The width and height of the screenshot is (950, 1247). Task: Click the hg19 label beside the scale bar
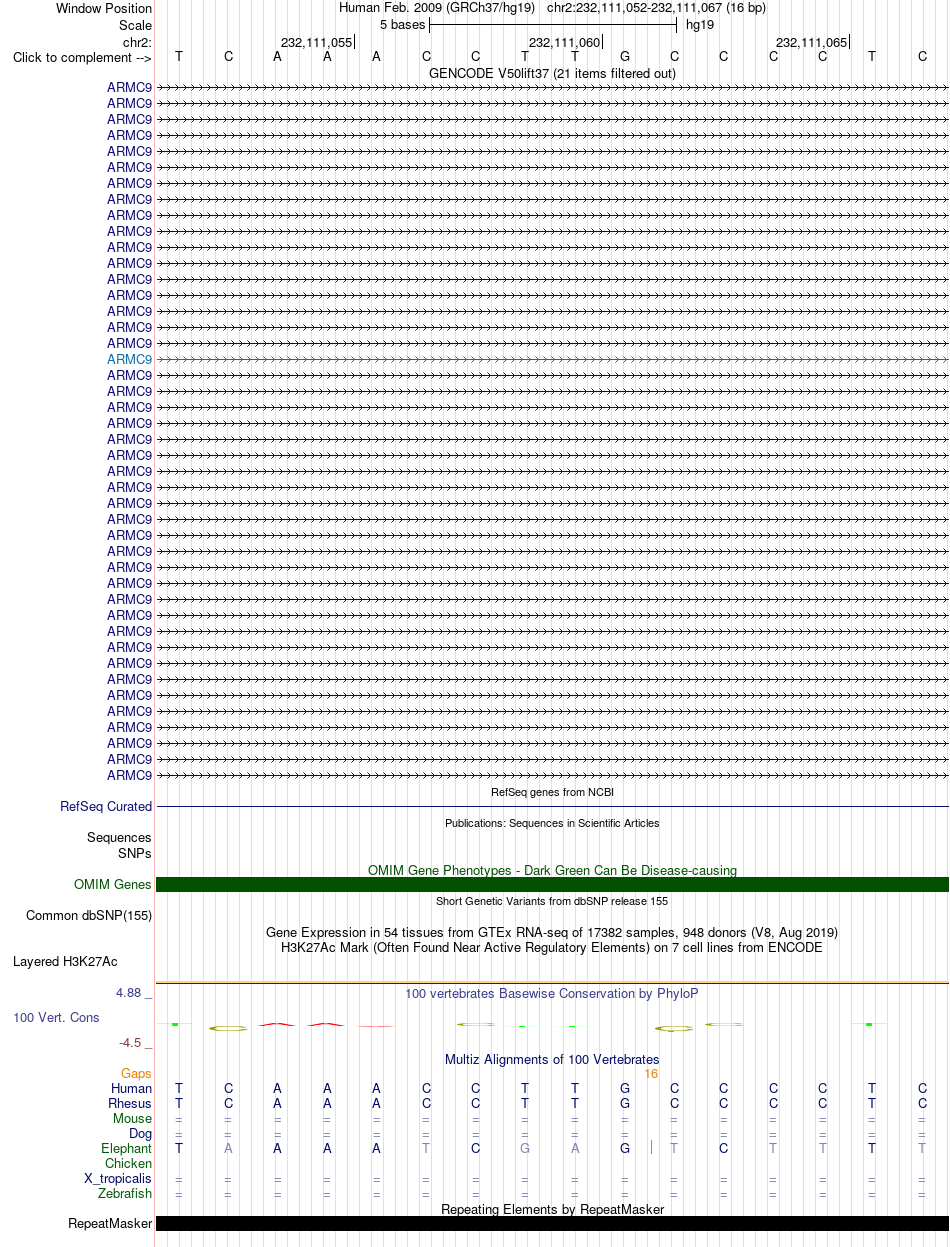pyautogui.click(x=700, y=24)
